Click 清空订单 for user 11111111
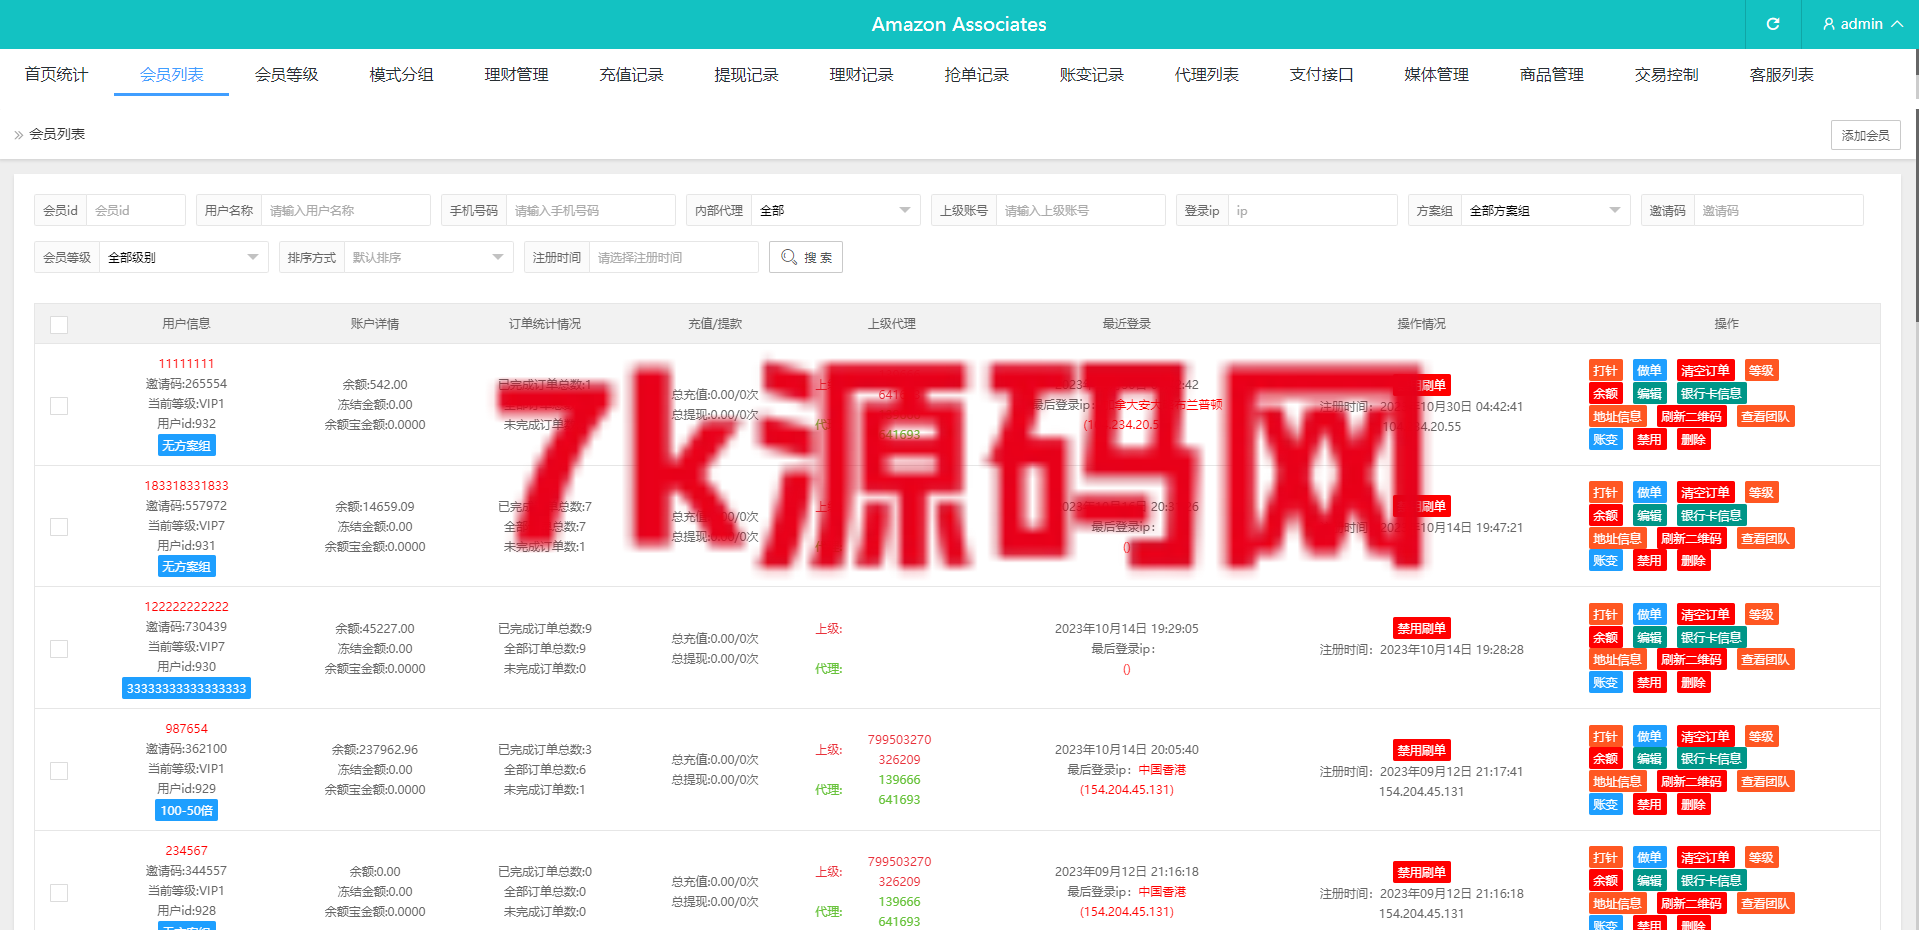Screen dimensions: 1919x930 click(1705, 371)
